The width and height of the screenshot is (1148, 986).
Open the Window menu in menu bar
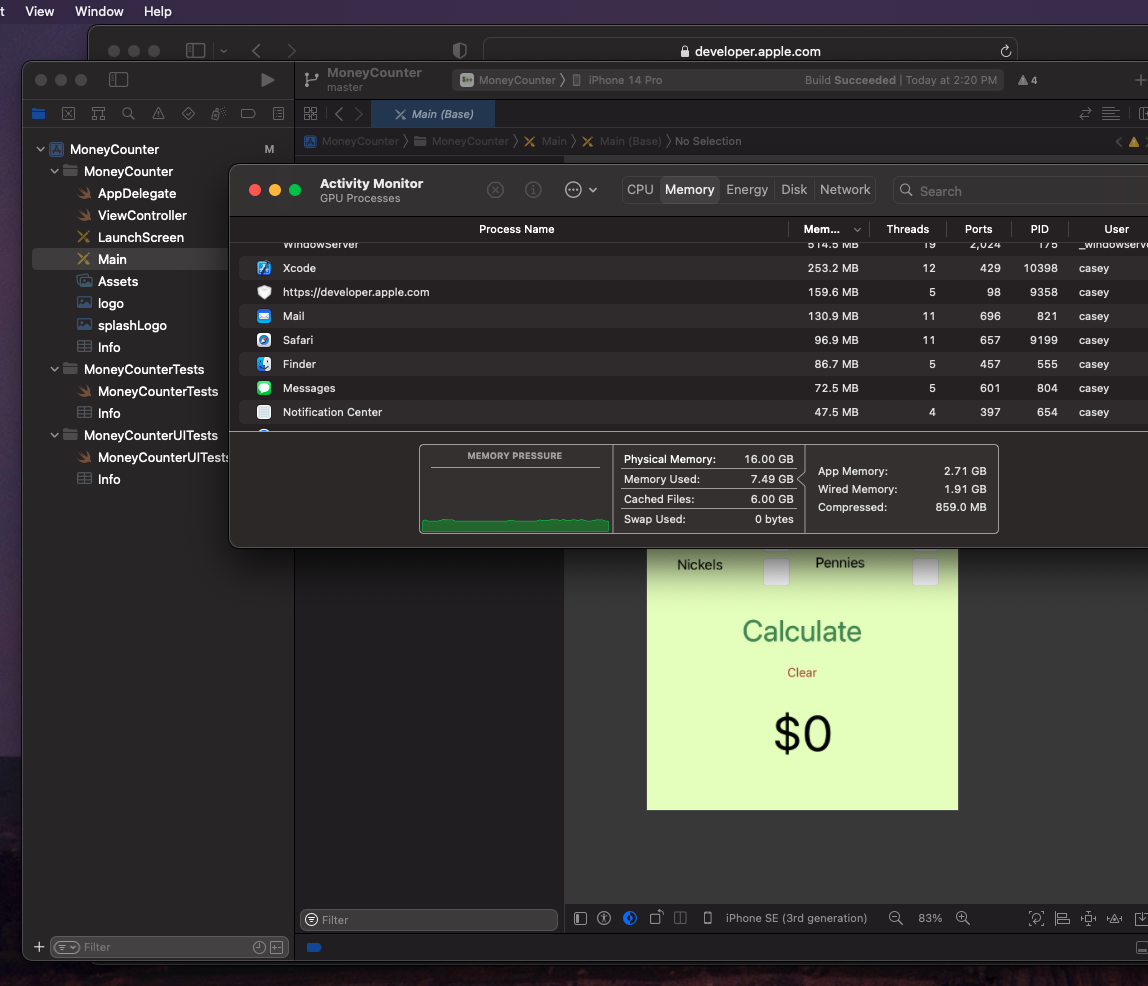(x=99, y=12)
